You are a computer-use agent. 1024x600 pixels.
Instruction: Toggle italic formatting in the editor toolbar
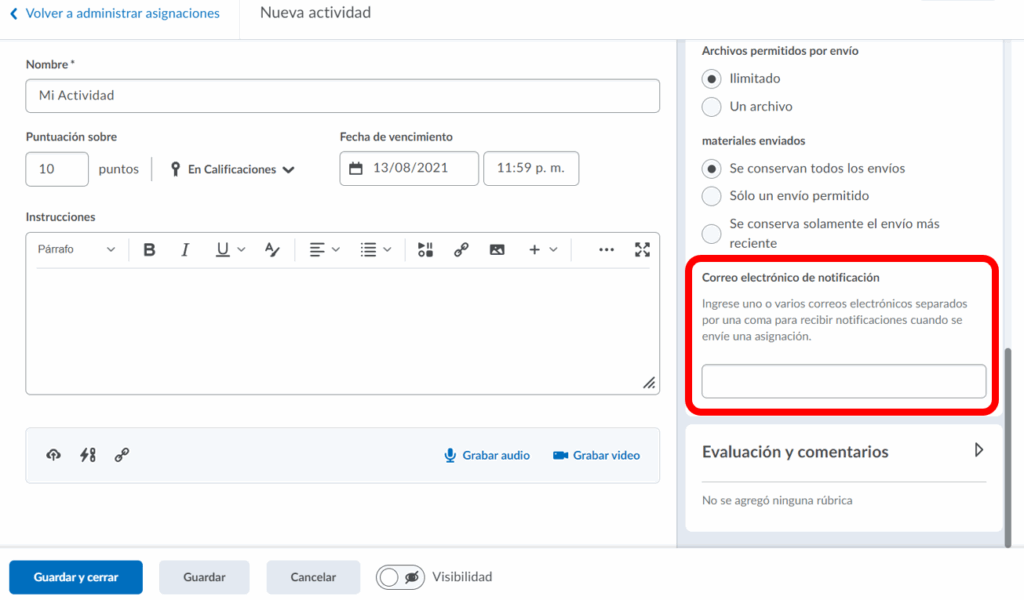coord(185,250)
